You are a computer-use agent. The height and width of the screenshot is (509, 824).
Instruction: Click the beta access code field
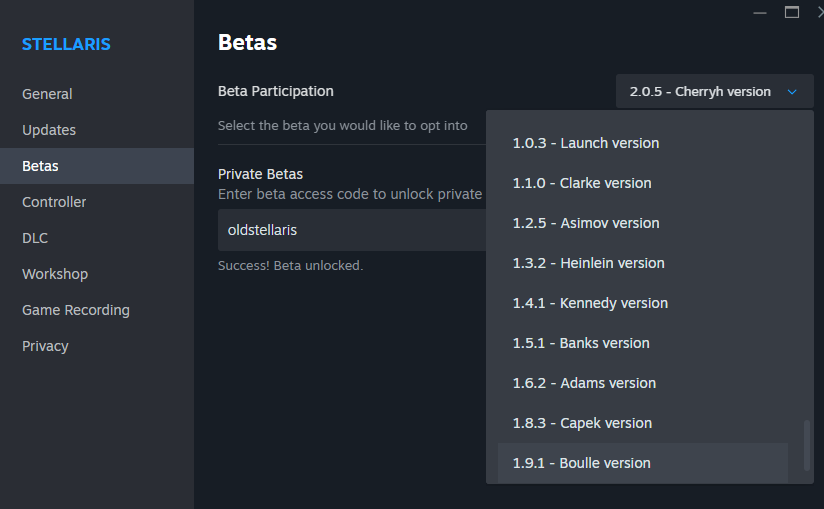click(352, 230)
